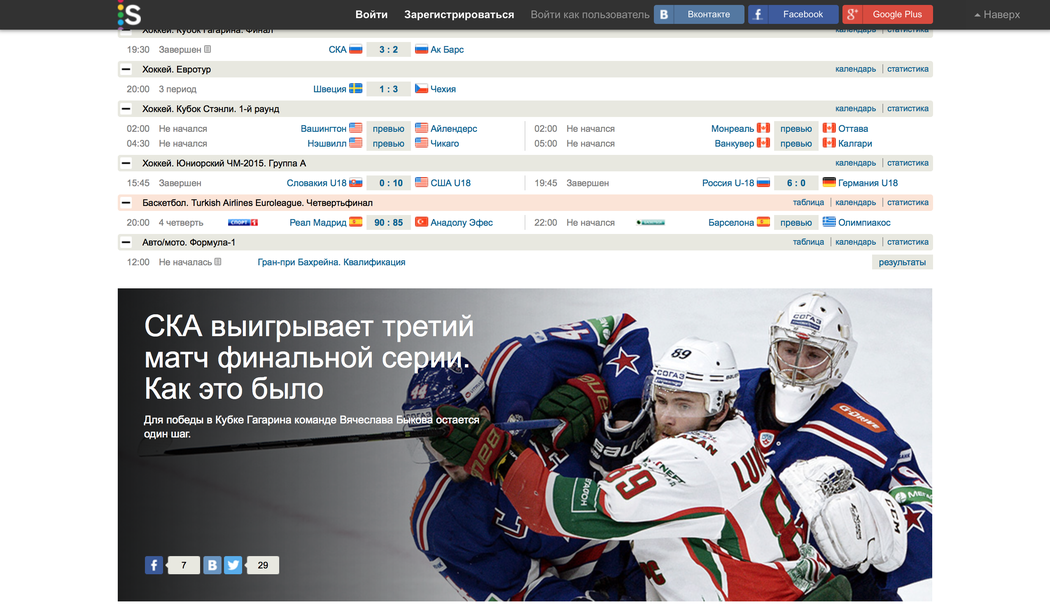Log in with Google Plus button
The image size is (1050, 608).
[x=887, y=14]
